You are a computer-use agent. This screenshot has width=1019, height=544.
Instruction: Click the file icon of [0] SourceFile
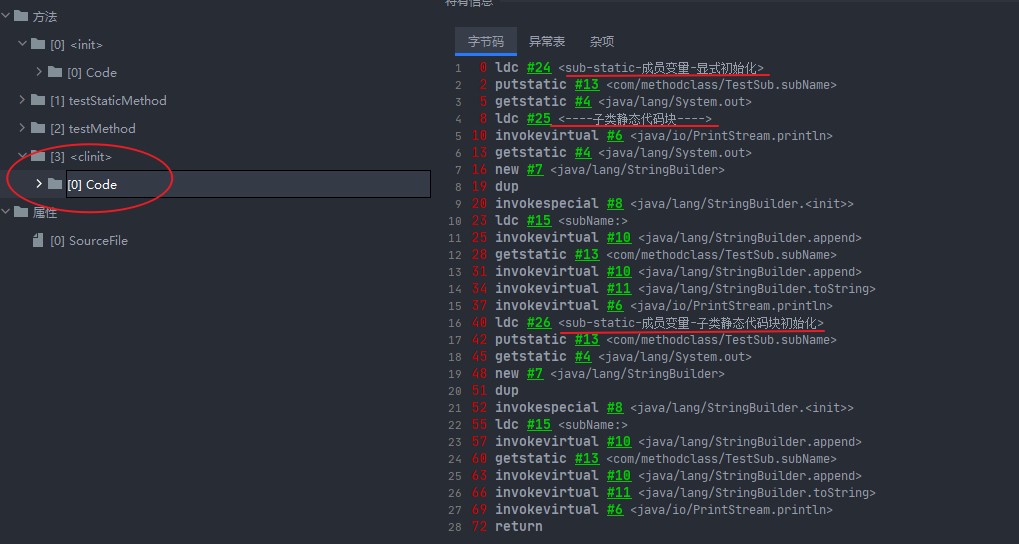point(38,240)
